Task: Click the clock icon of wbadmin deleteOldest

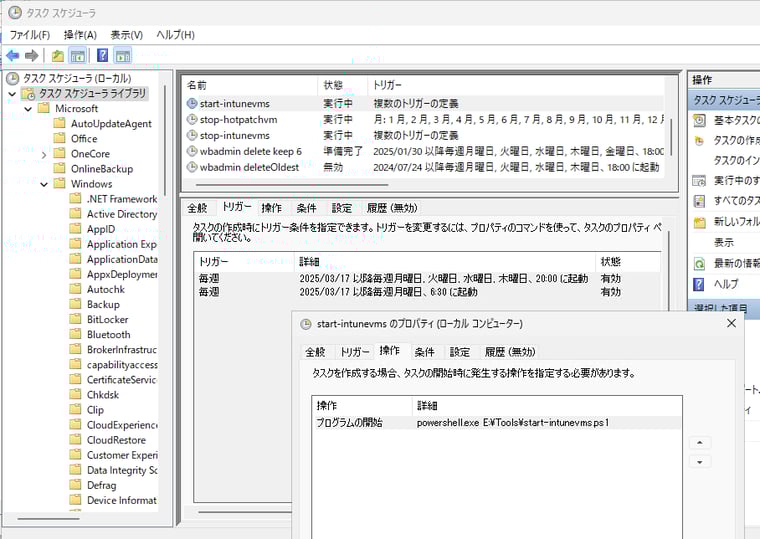Action: 192,167
